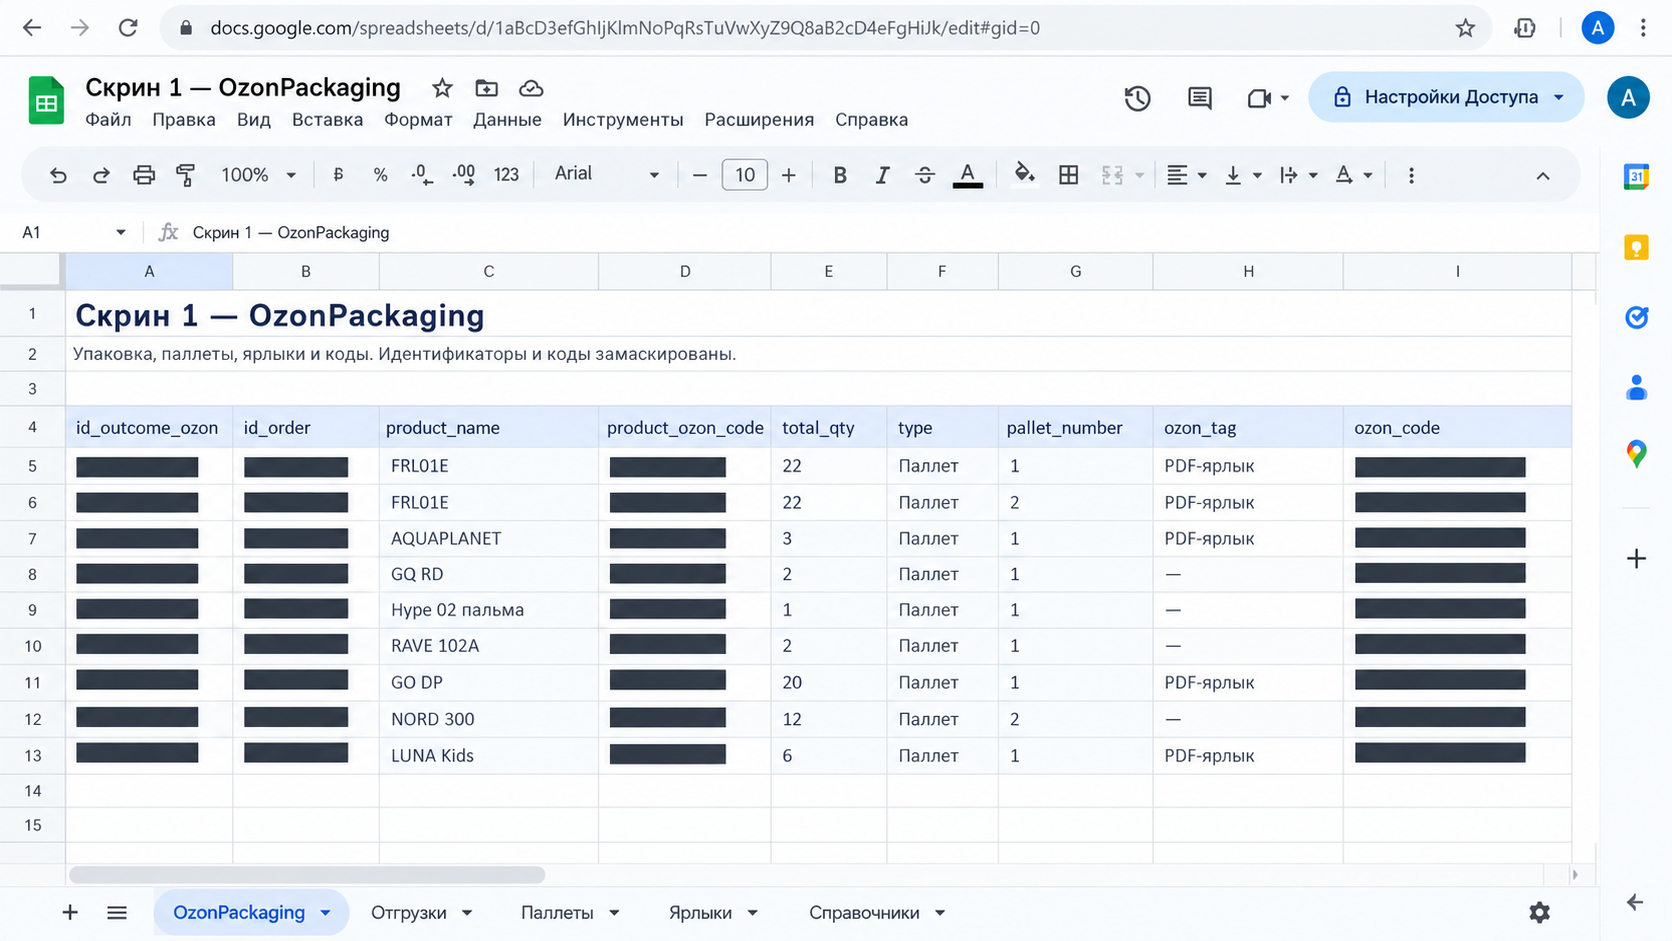The image size is (1672, 941).
Task: Expand the horizontal align dropdown
Action: coord(1187,175)
